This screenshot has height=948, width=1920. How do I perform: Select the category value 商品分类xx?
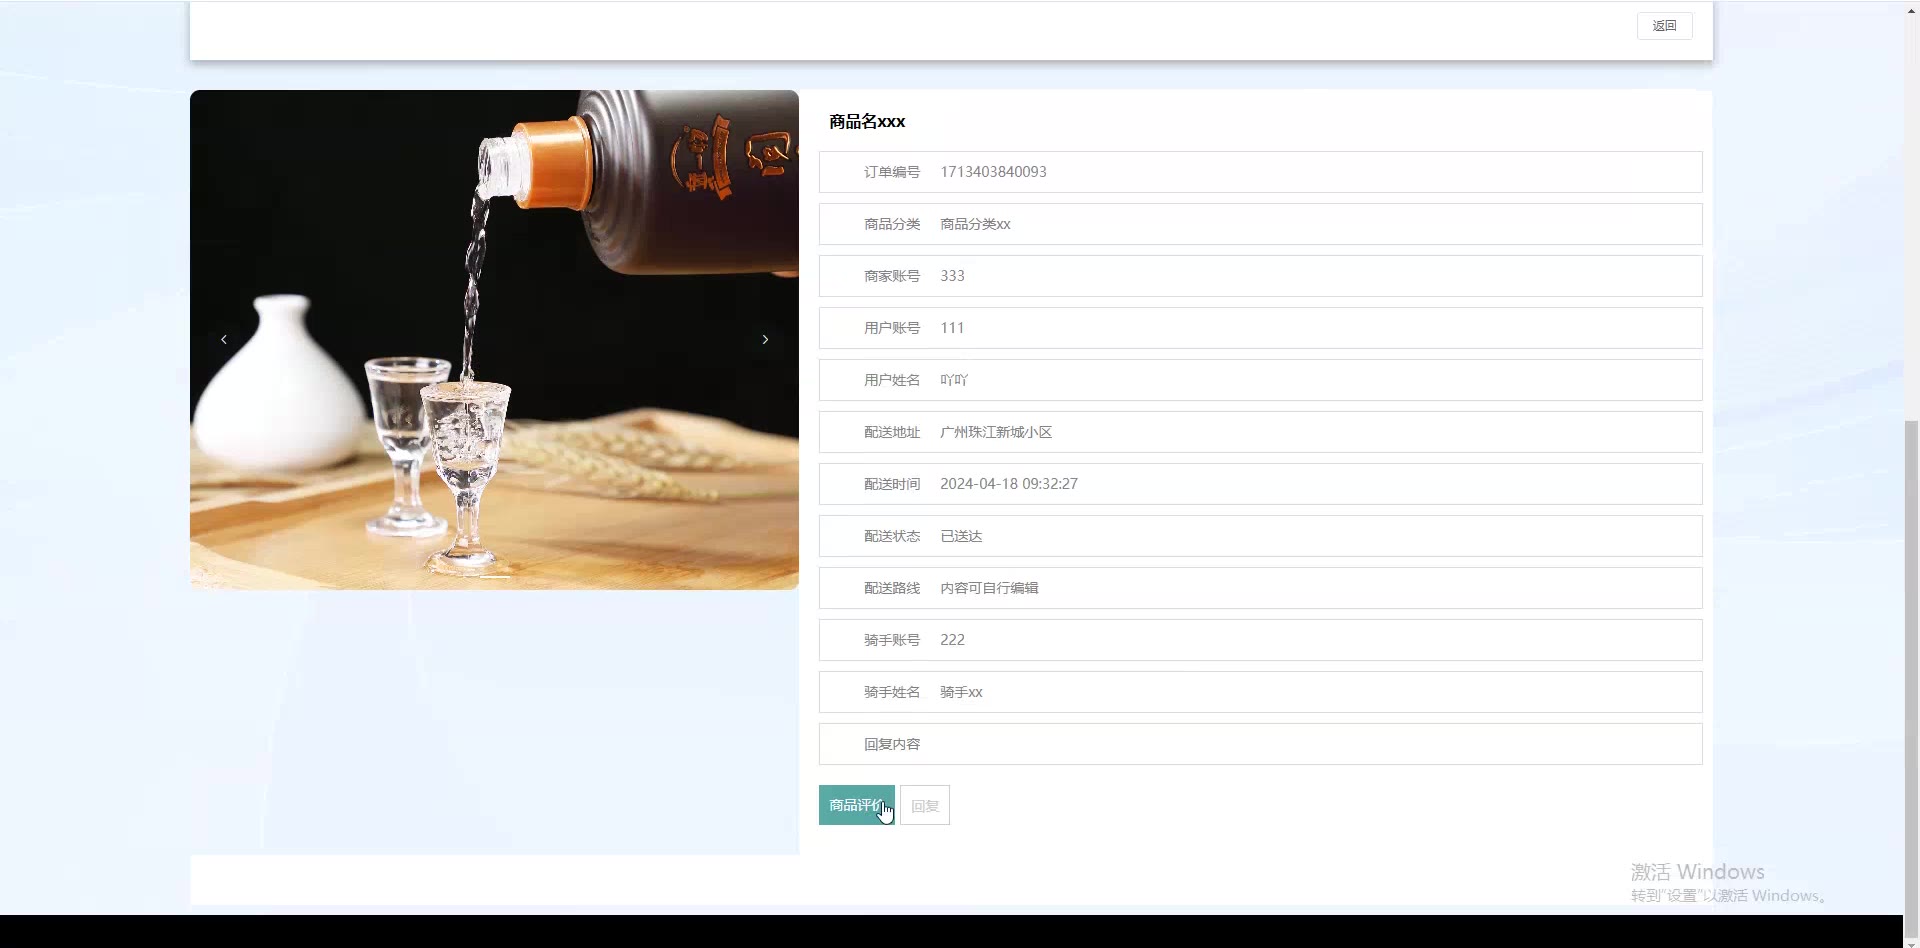[975, 224]
